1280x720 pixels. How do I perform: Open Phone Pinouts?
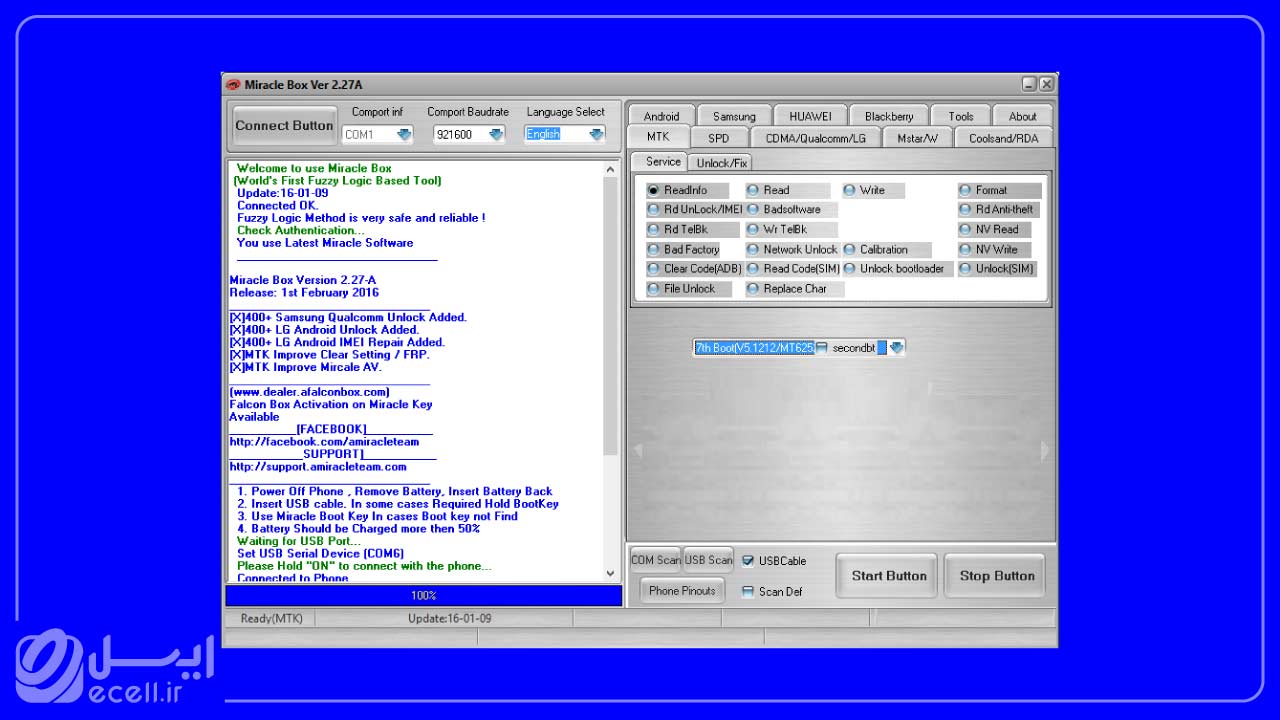[682, 591]
